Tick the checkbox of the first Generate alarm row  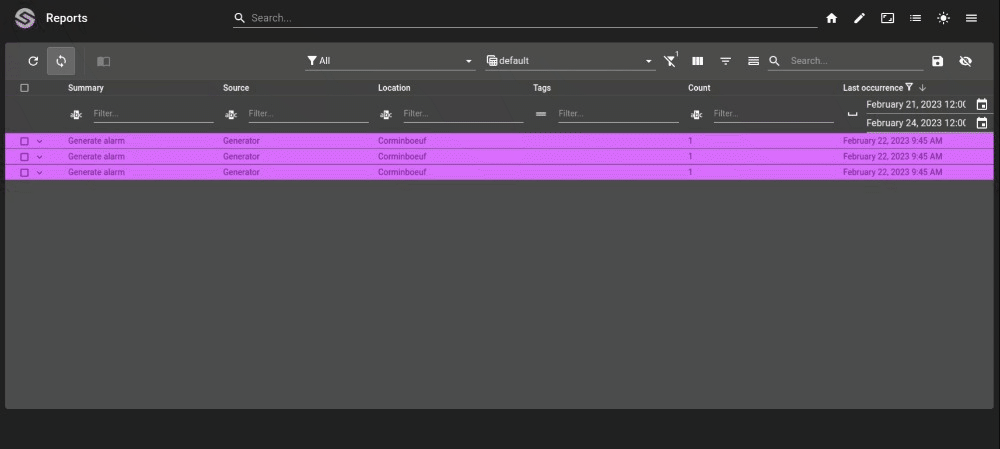[x=24, y=141]
